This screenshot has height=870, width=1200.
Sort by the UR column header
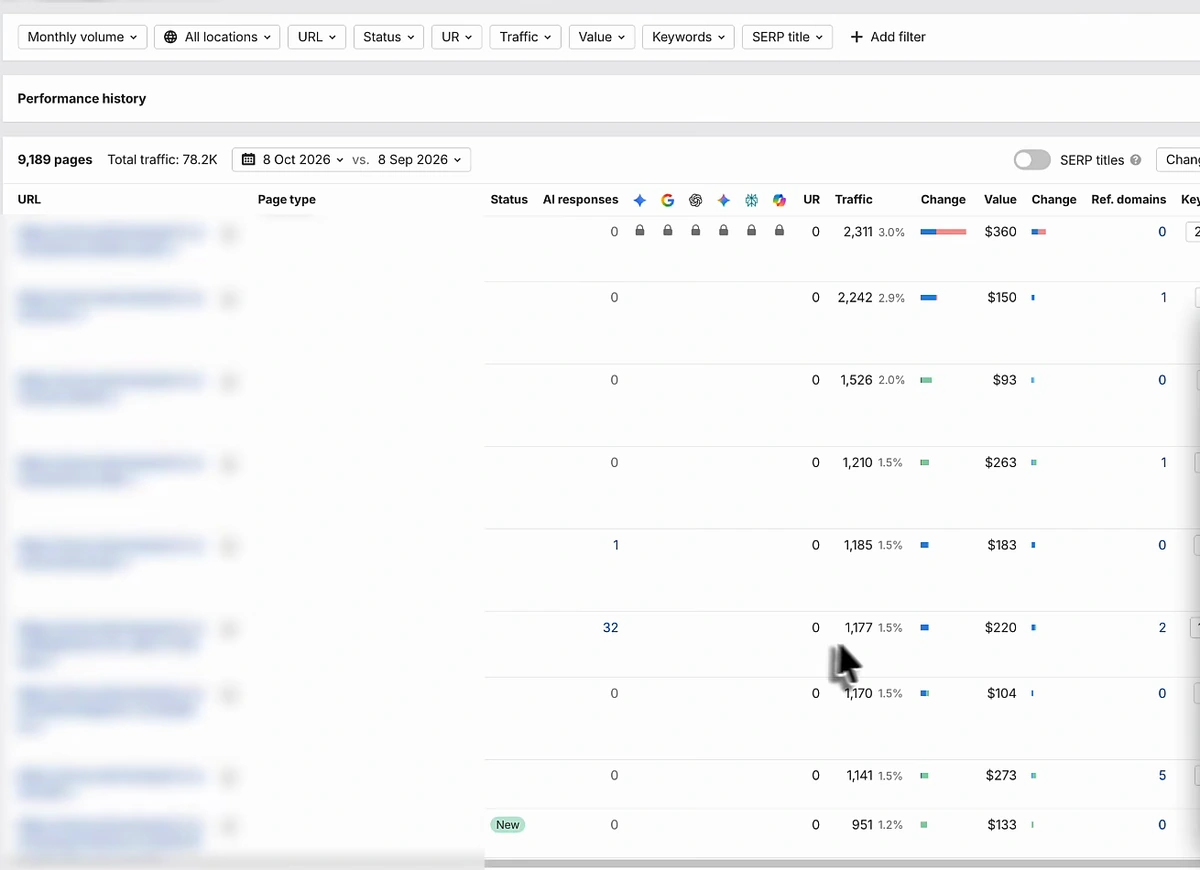(812, 200)
